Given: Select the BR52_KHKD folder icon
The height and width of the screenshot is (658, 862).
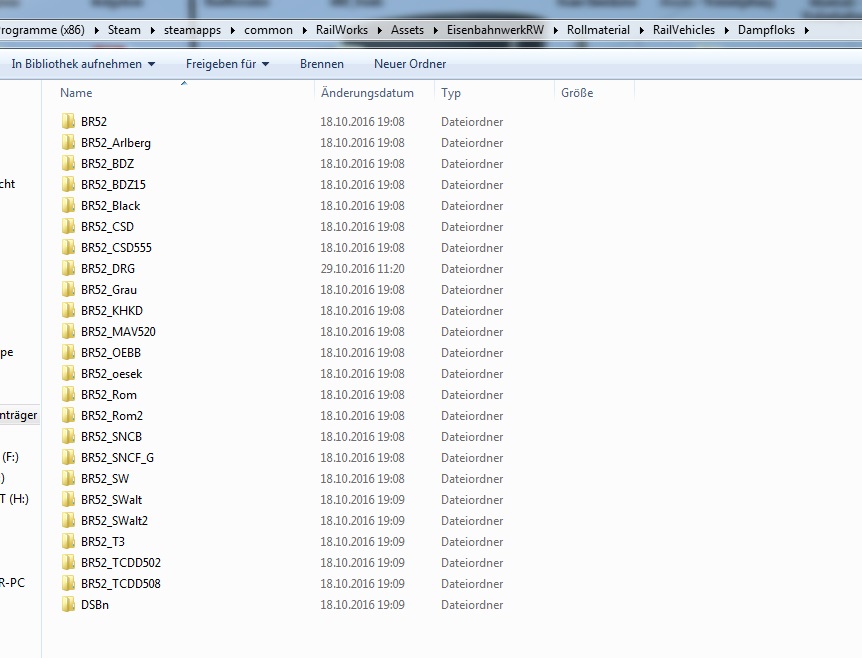Looking at the screenshot, I should click(68, 310).
